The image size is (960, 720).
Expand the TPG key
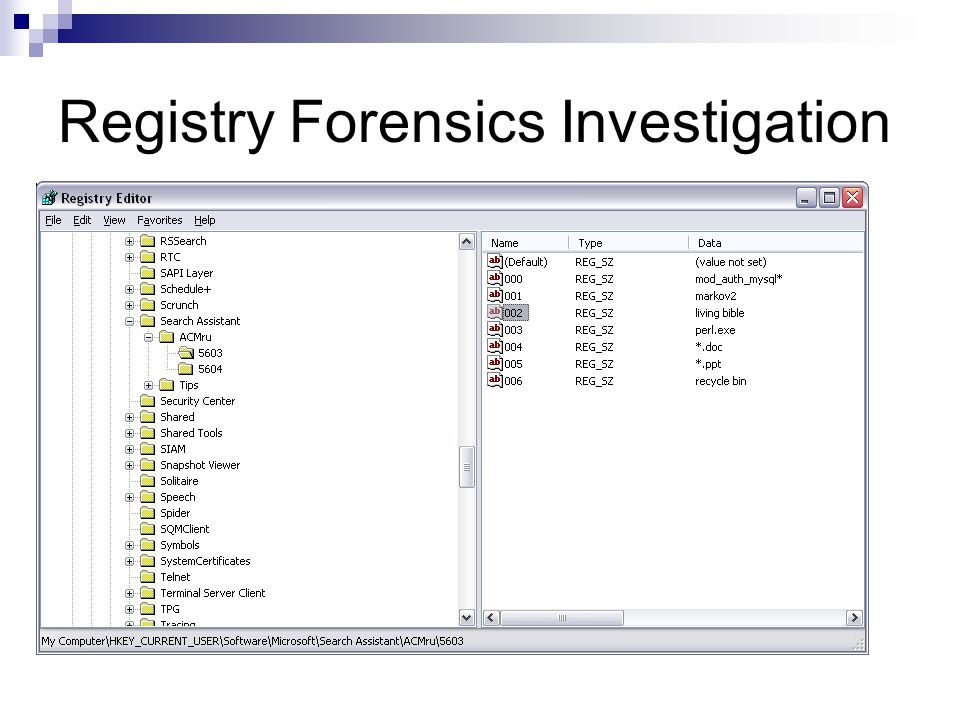point(129,609)
